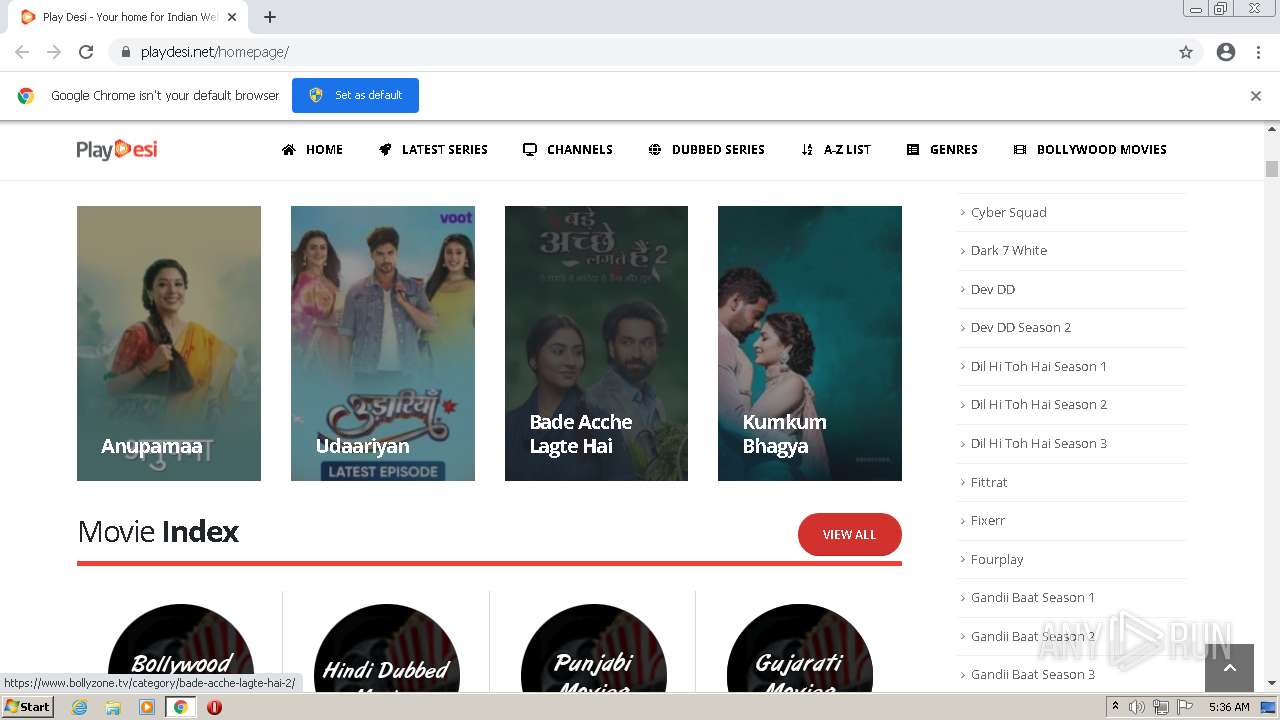Open Cyber Squad in the sidebar list

(x=1009, y=212)
